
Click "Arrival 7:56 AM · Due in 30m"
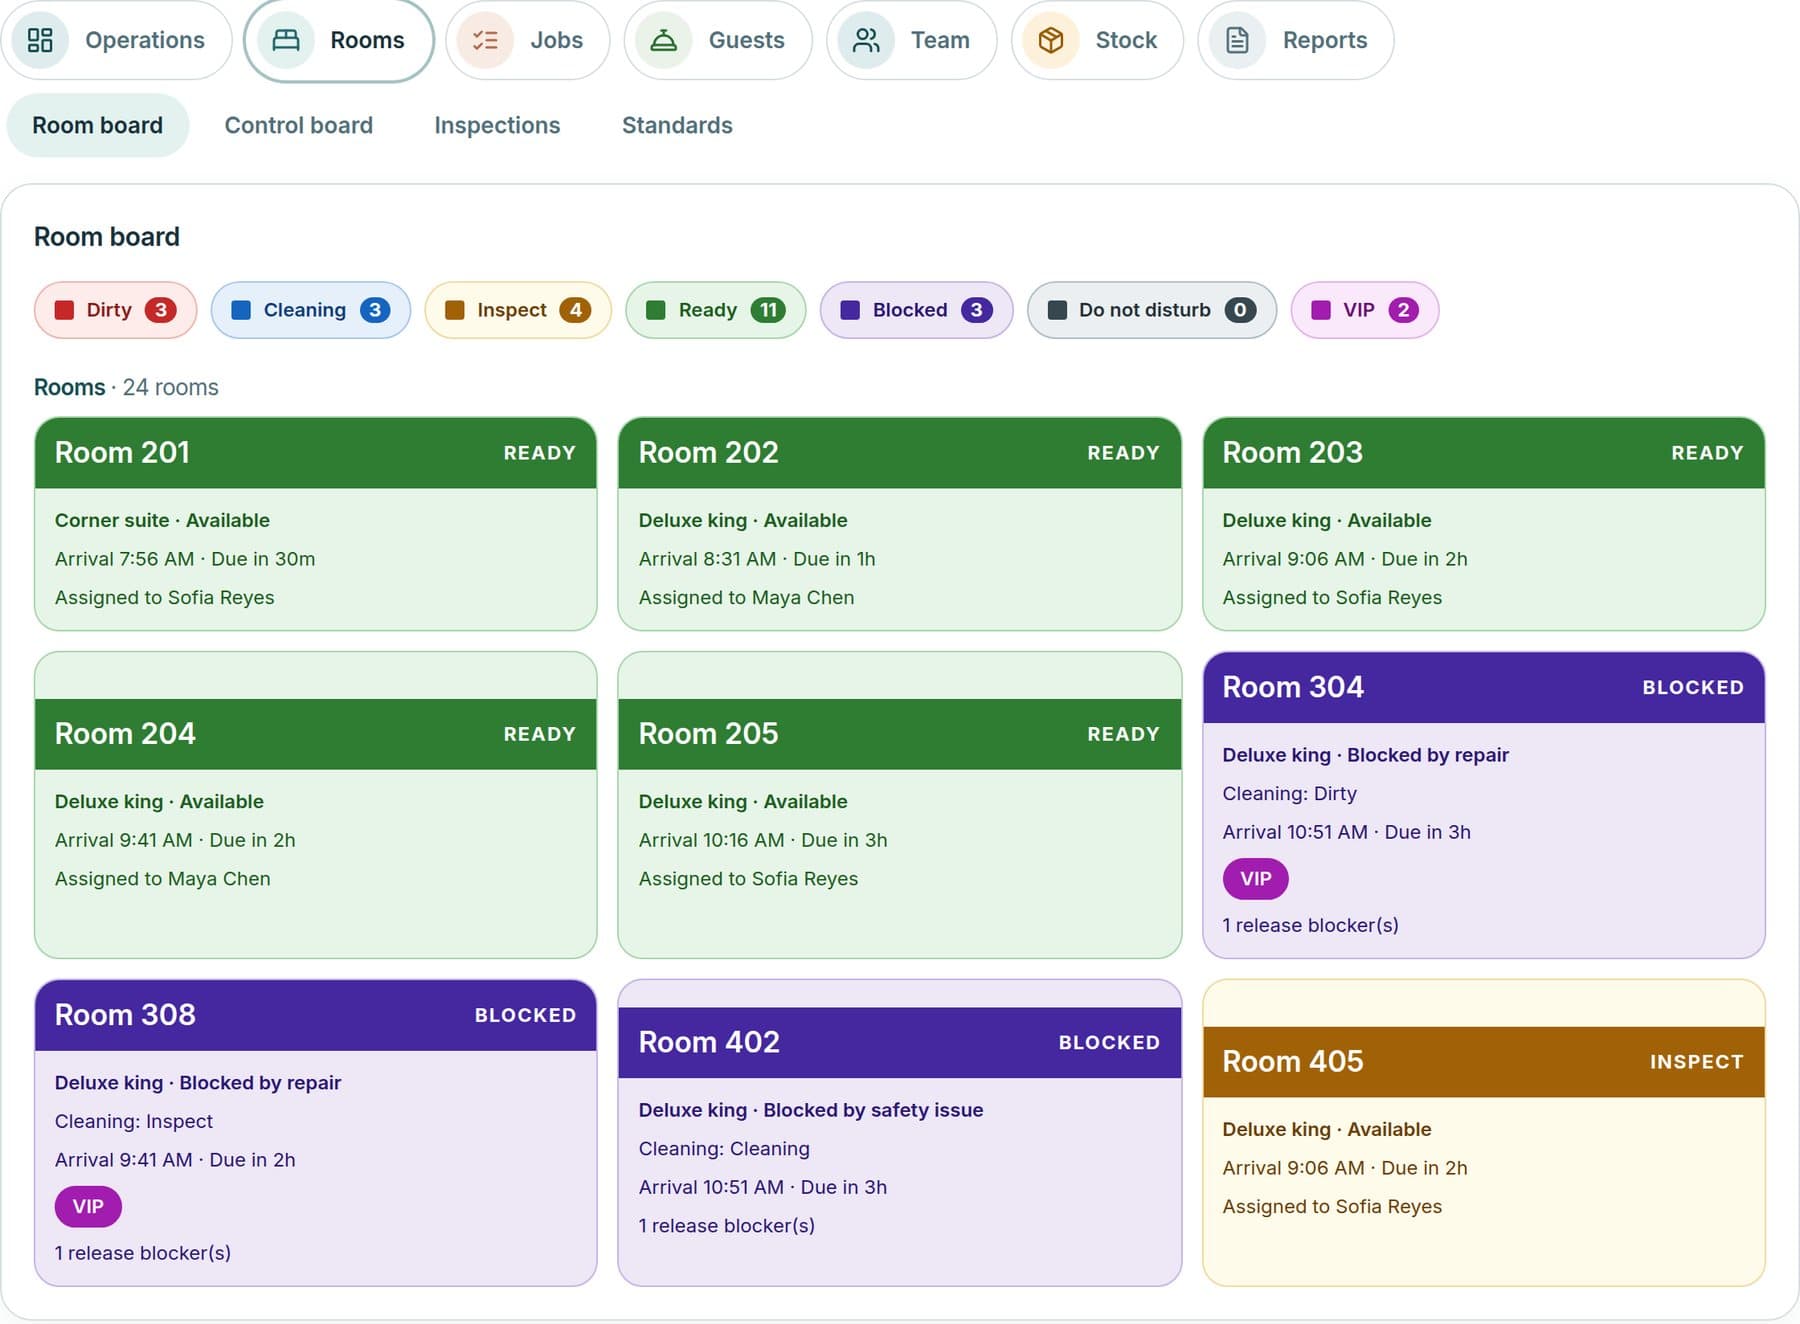click(x=185, y=559)
